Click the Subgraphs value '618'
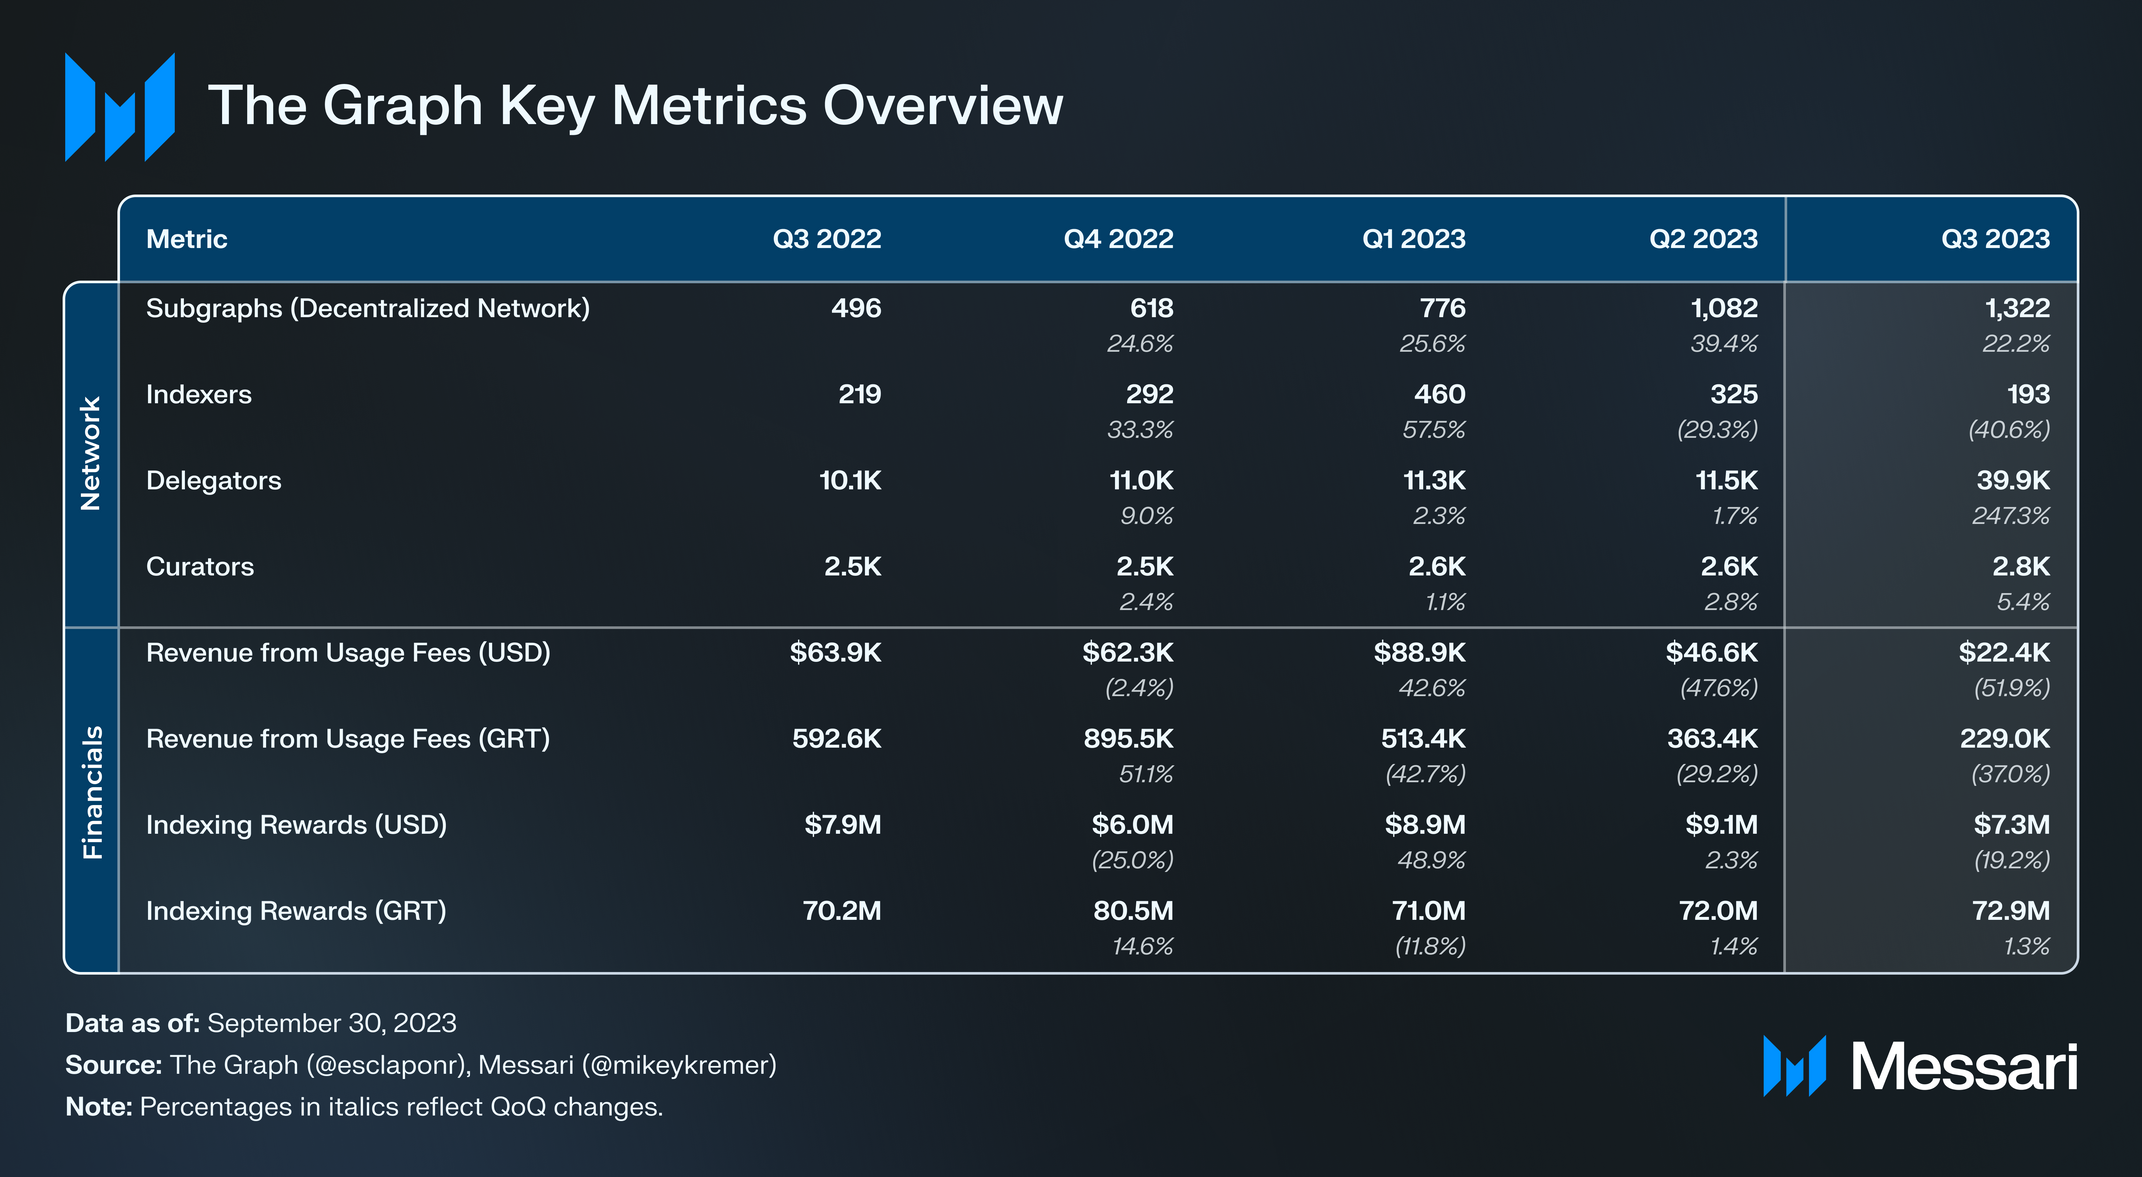The image size is (2142, 1177). coord(1151,308)
